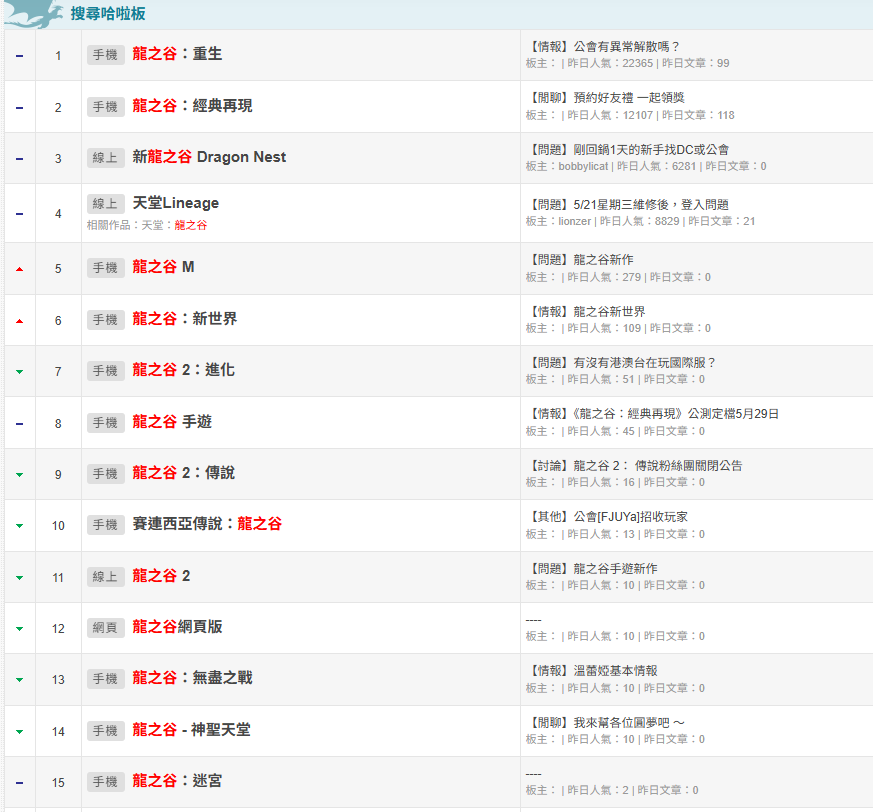The image size is (873, 812).
Task: Open the 龍之谷 2：傳說 board
Action: pos(183,473)
